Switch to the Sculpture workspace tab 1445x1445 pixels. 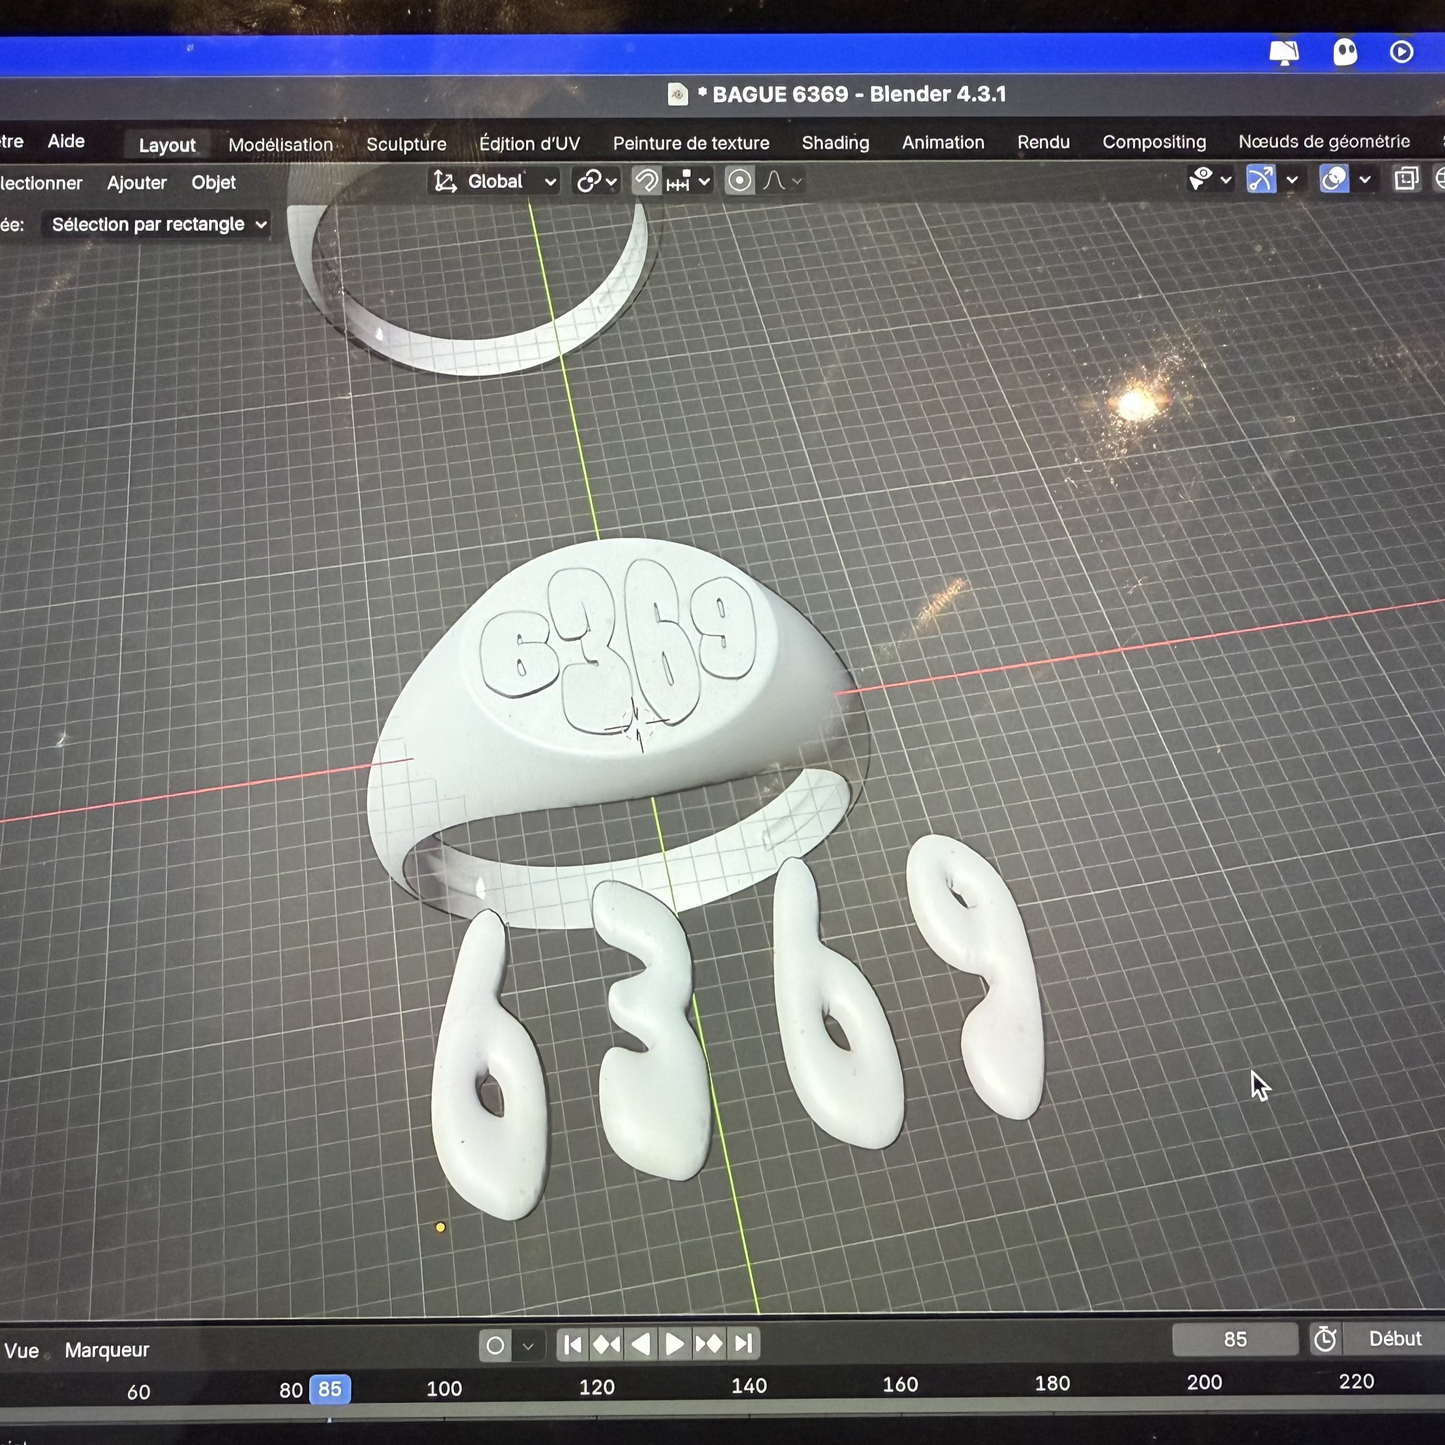406,144
